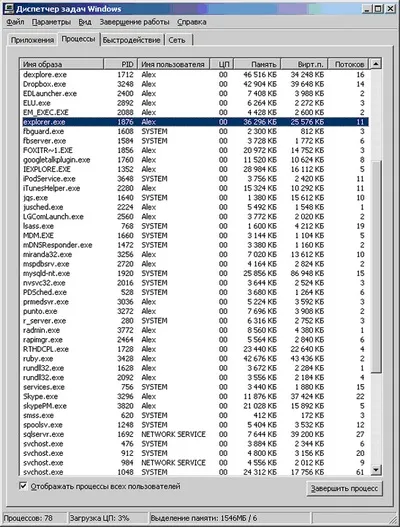Select the RTHDCPL.exe process
The width and height of the screenshot is (400, 527).
[194, 349]
